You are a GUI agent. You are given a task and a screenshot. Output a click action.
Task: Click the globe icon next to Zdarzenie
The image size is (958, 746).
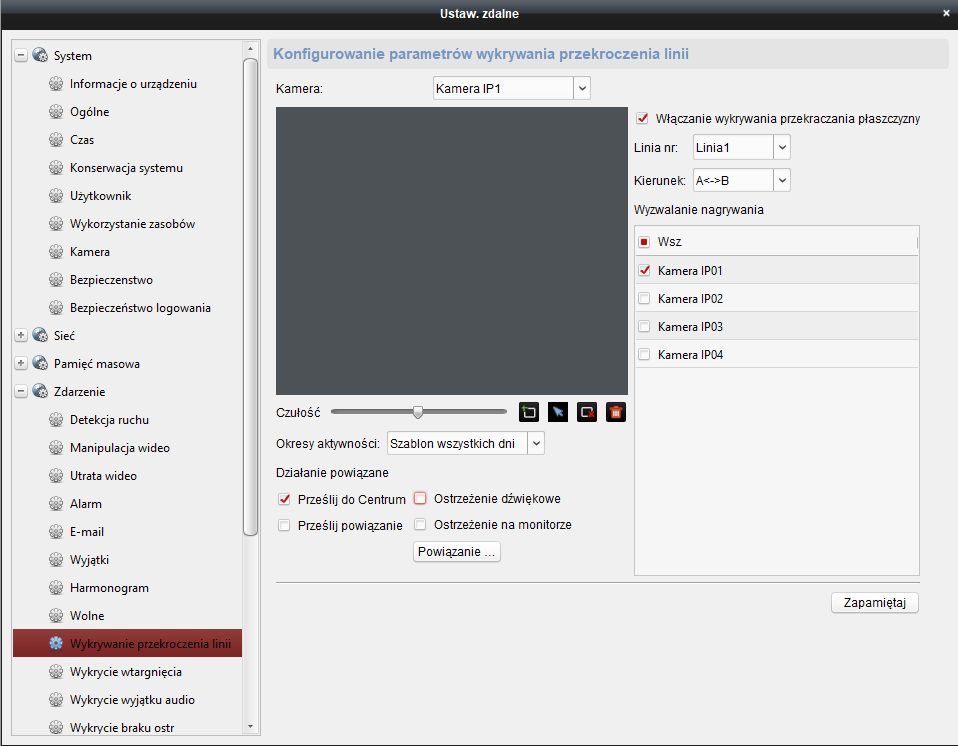click(x=40, y=392)
